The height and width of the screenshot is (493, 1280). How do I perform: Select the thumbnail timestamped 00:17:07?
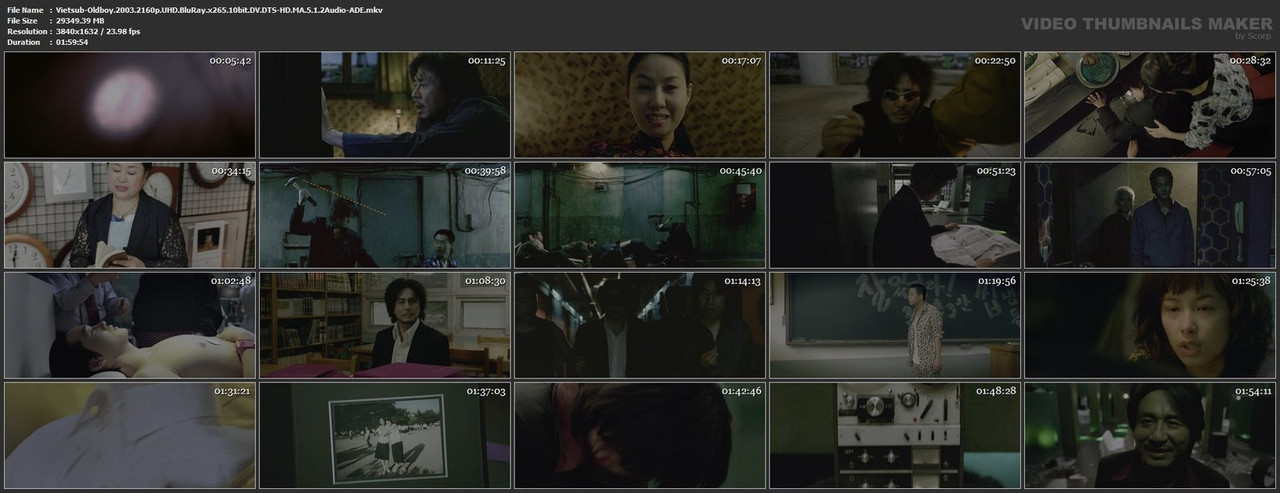click(x=640, y=104)
